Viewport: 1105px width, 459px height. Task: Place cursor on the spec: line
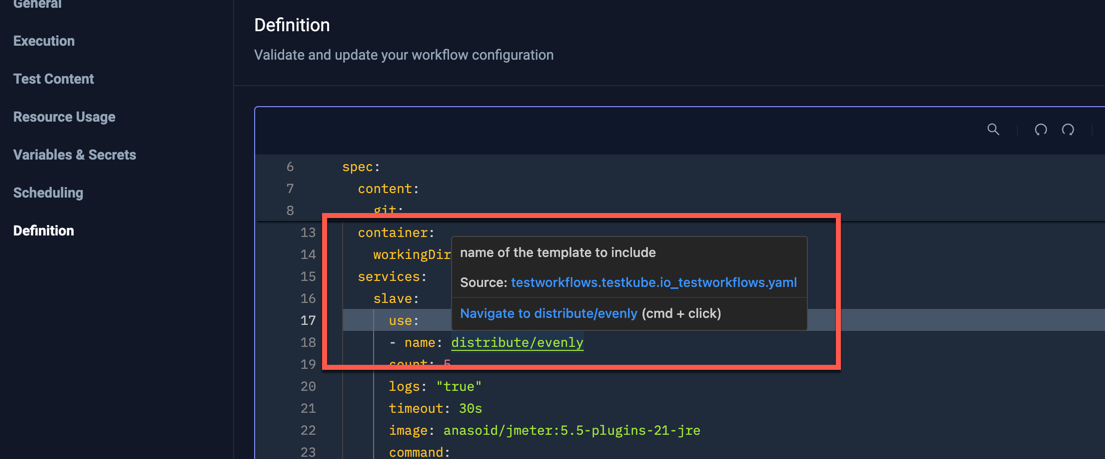pyautogui.click(x=361, y=167)
